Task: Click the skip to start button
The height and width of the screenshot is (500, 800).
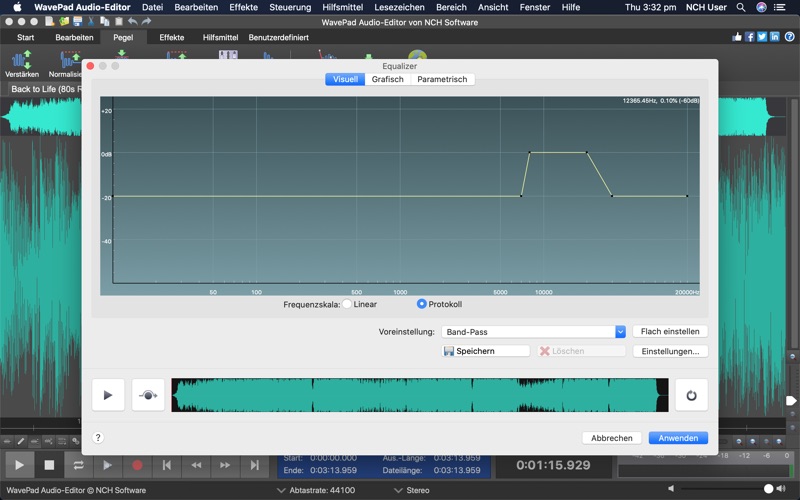Action: pyautogui.click(x=166, y=465)
